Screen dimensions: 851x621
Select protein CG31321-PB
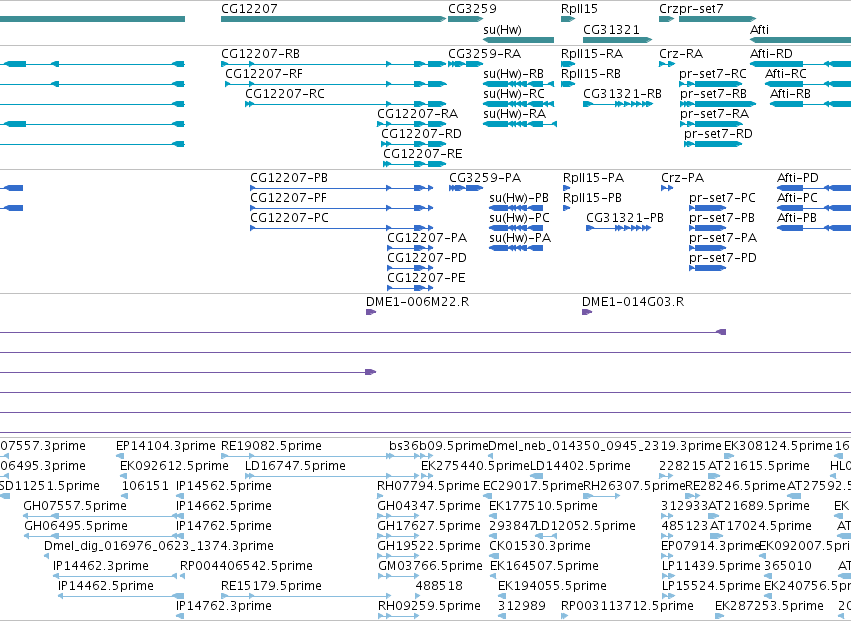tap(619, 229)
